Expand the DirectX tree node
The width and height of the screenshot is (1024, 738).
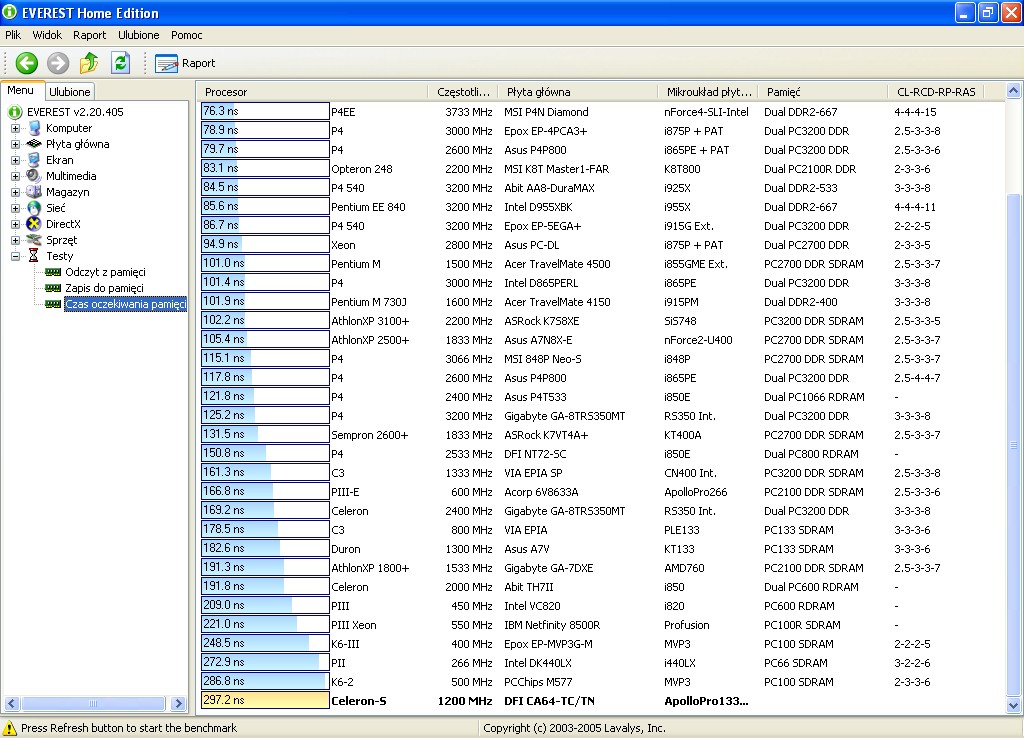tap(15, 225)
